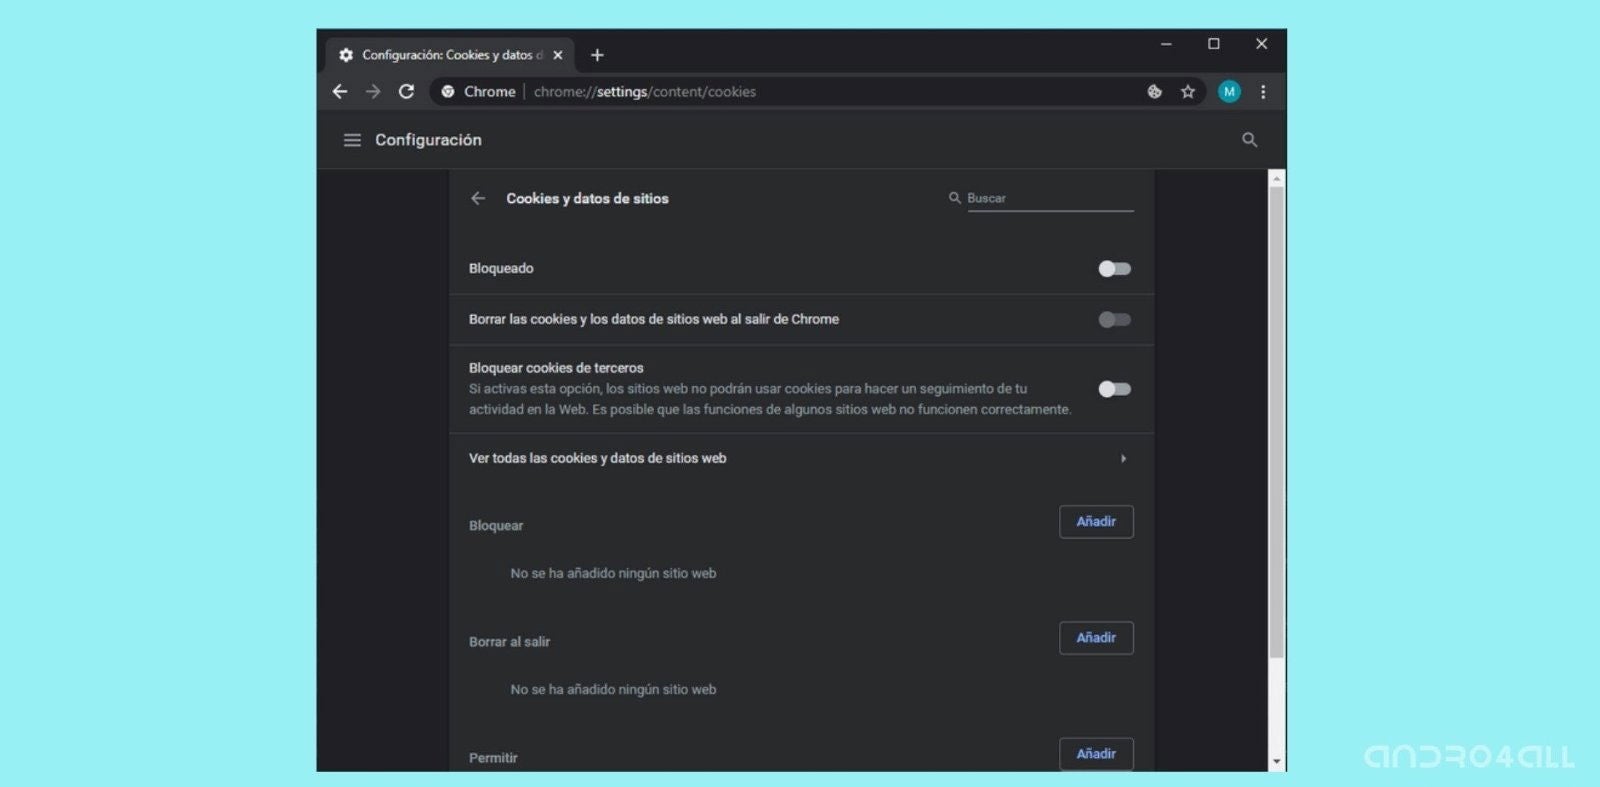1600x787 pixels.
Task: Enable Borrar las cookies al salir de Chrome
Action: tap(1114, 320)
